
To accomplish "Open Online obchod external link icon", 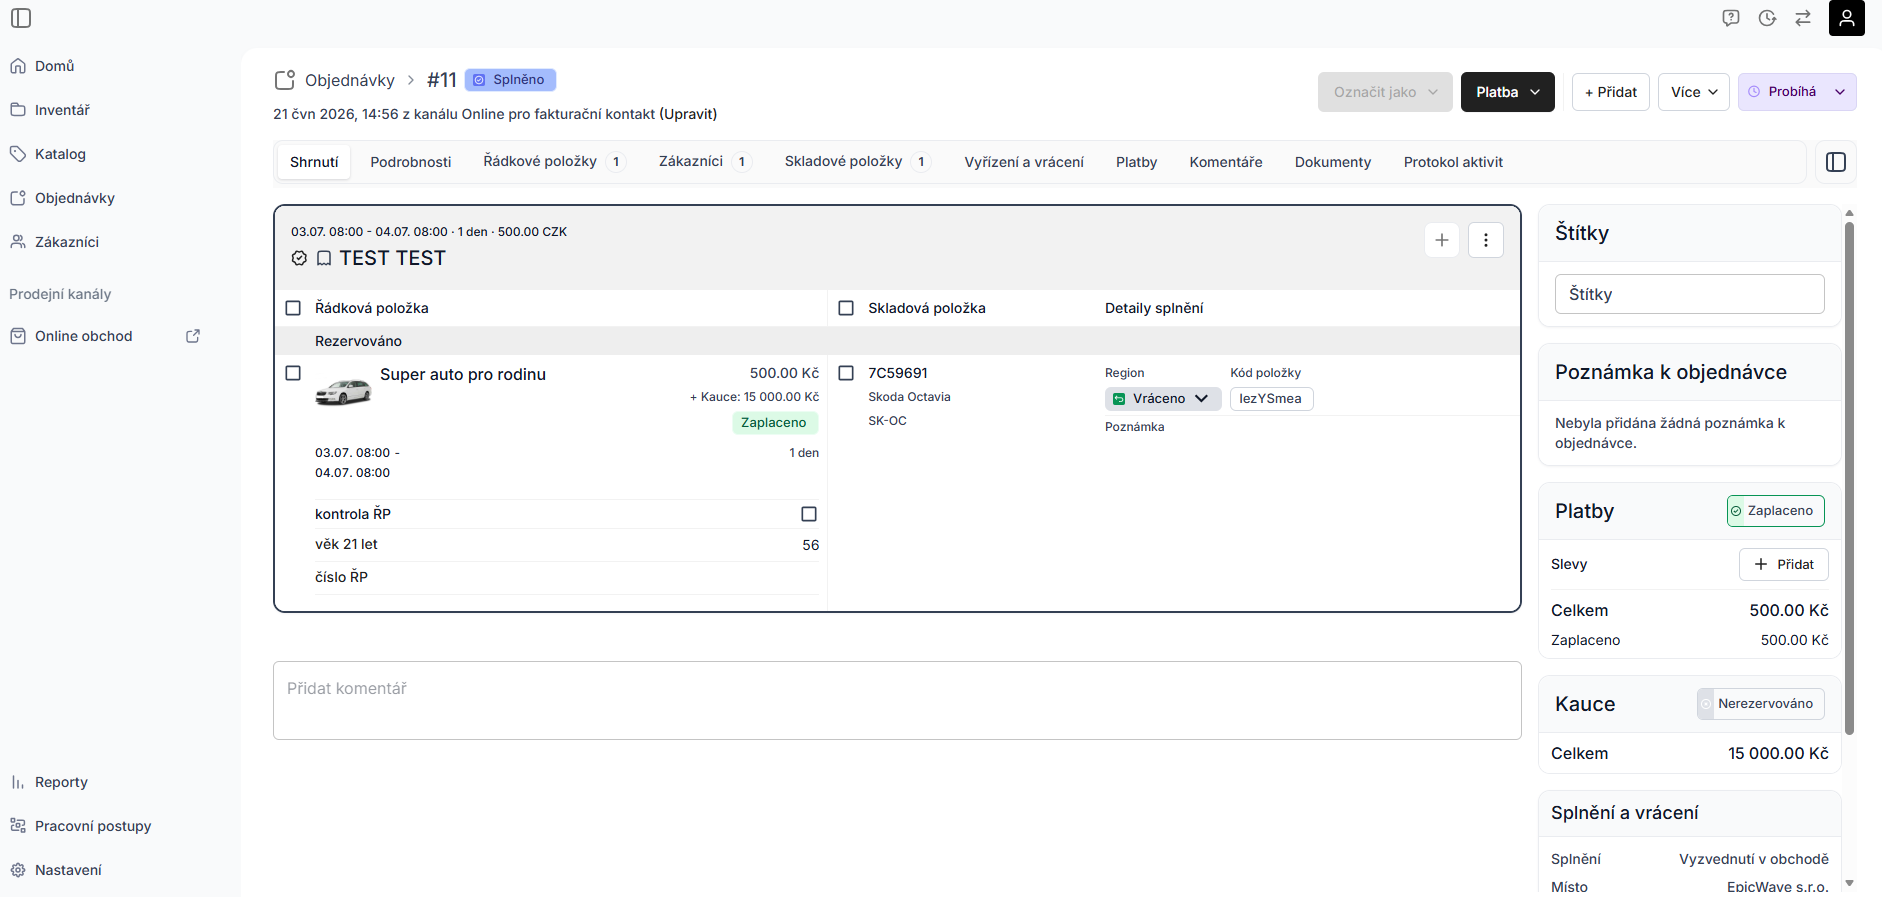I will pyautogui.click(x=193, y=336).
